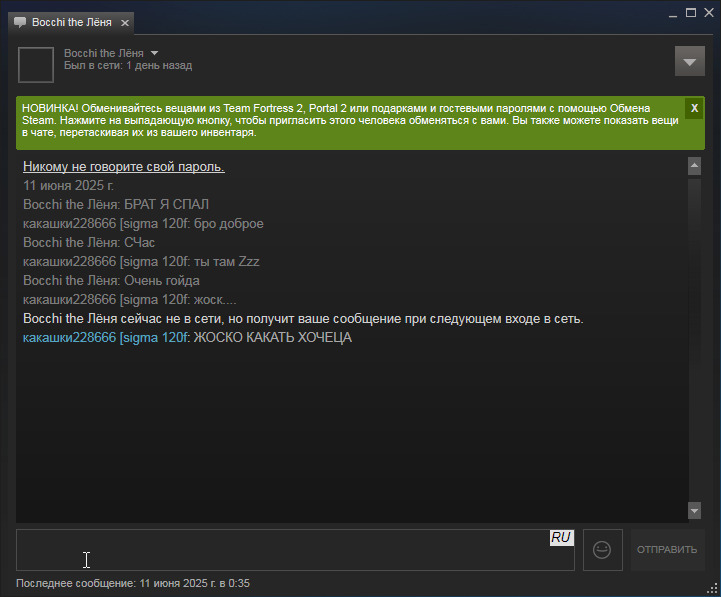
Task: Dismiss the green Steam trading notice
Action: click(x=694, y=108)
